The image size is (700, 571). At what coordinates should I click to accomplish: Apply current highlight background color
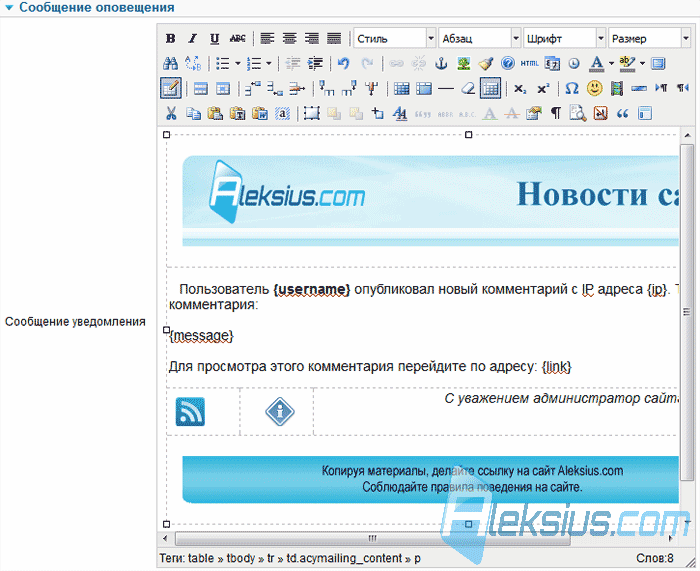[x=627, y=63]
